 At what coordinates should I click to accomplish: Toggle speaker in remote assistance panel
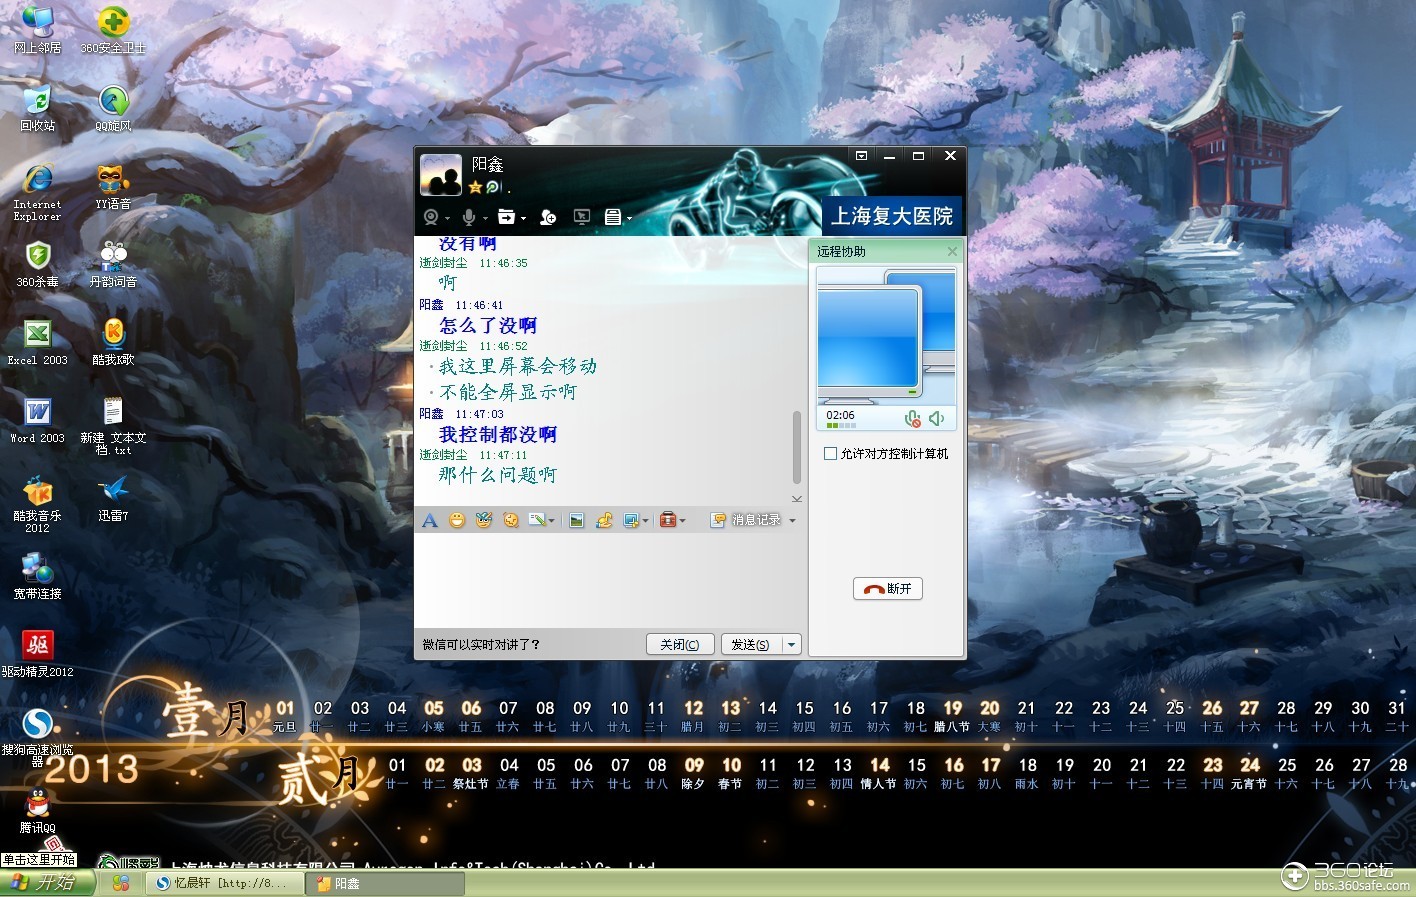937,418
